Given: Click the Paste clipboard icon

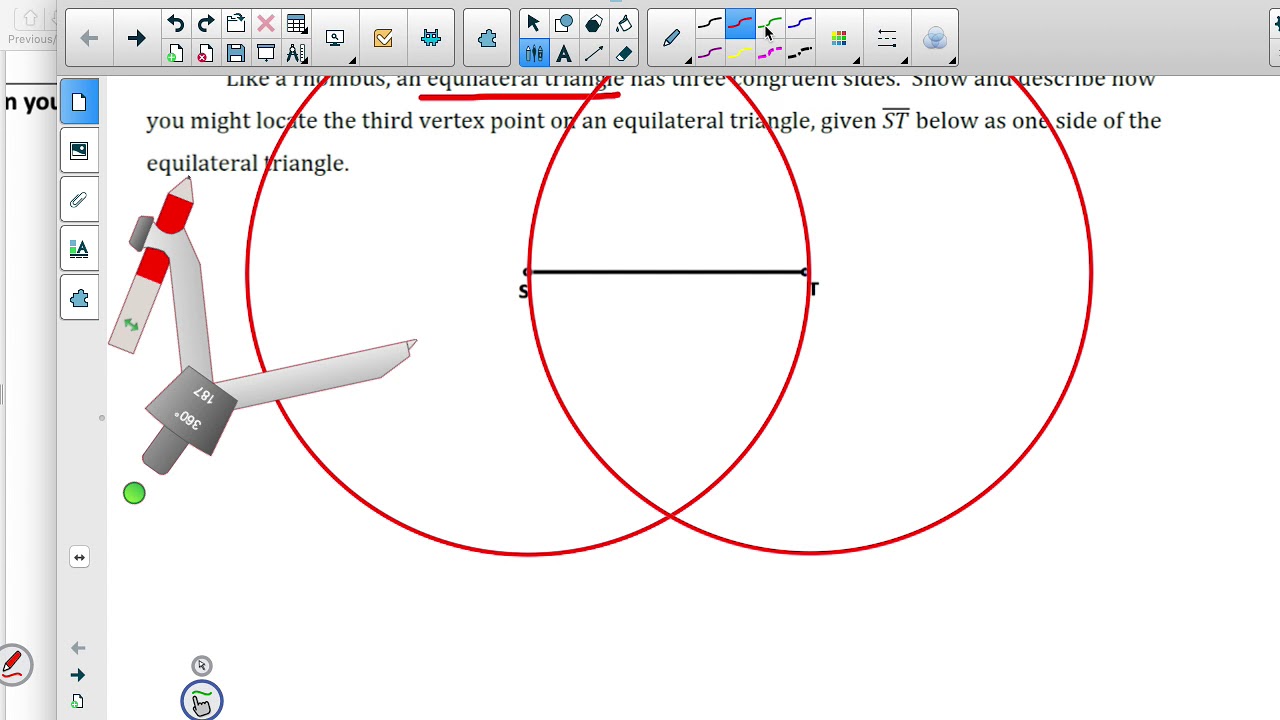Looking at the screenshot, I should point(236,24).
